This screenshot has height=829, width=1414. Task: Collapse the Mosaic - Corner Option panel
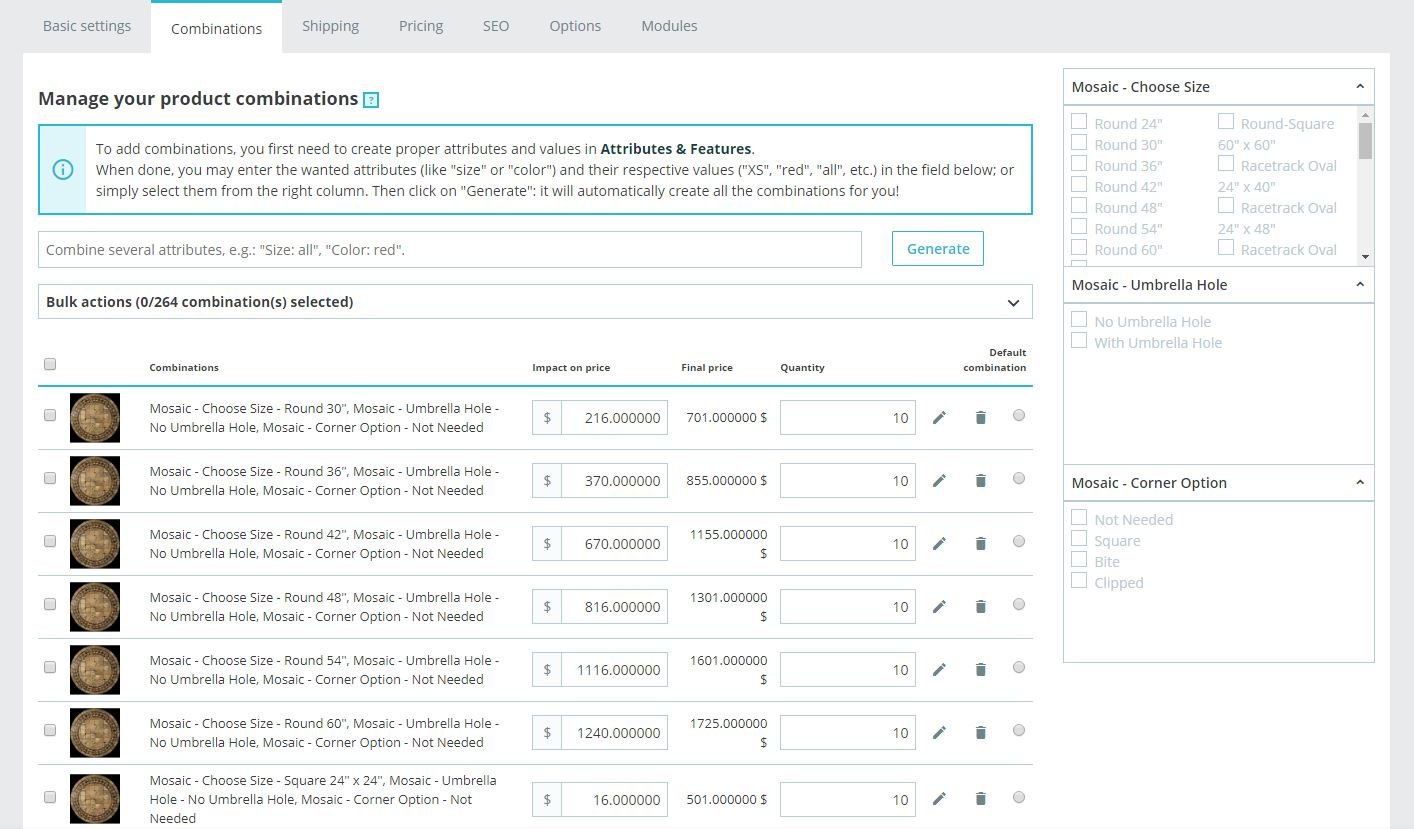click(x=1359, y=482)
